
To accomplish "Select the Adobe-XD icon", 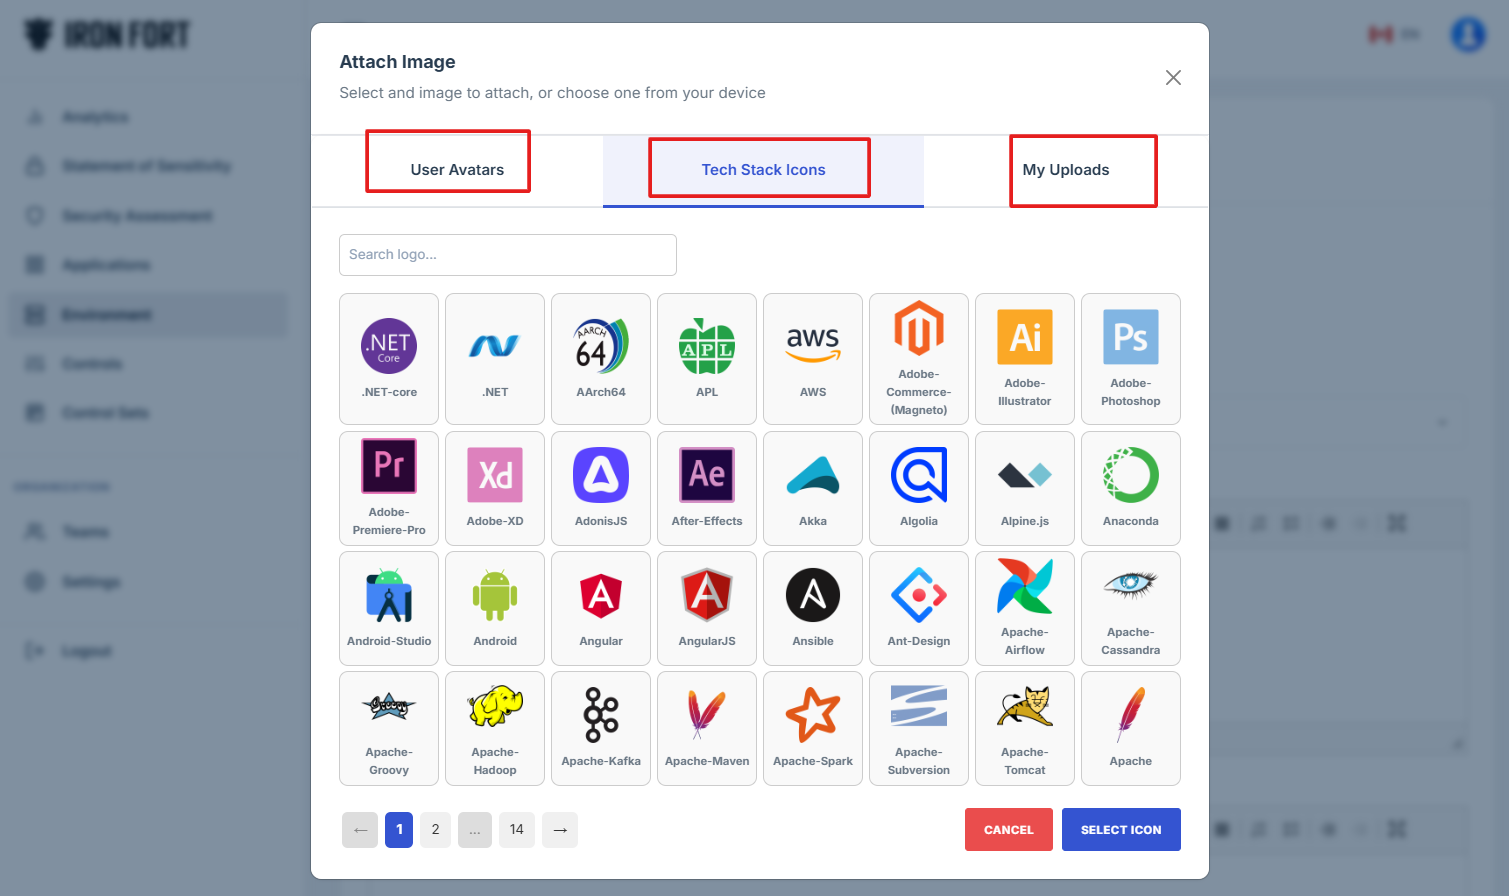I will click(495, 488).
